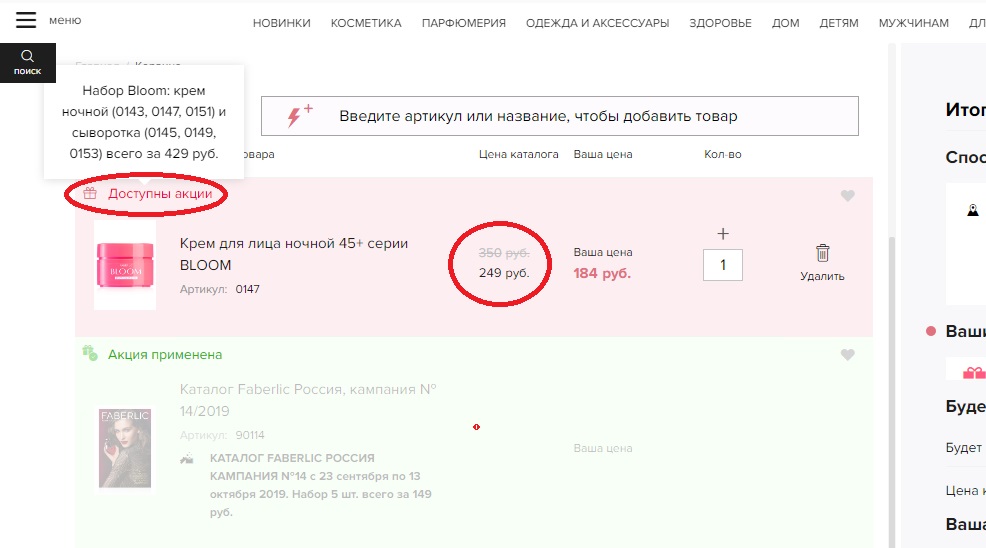Open ОДЕЖДА И АКСЕССУАРЫ menu
Image resolution: width=986 pixels, height=548 pixels.
click(597, 23)
